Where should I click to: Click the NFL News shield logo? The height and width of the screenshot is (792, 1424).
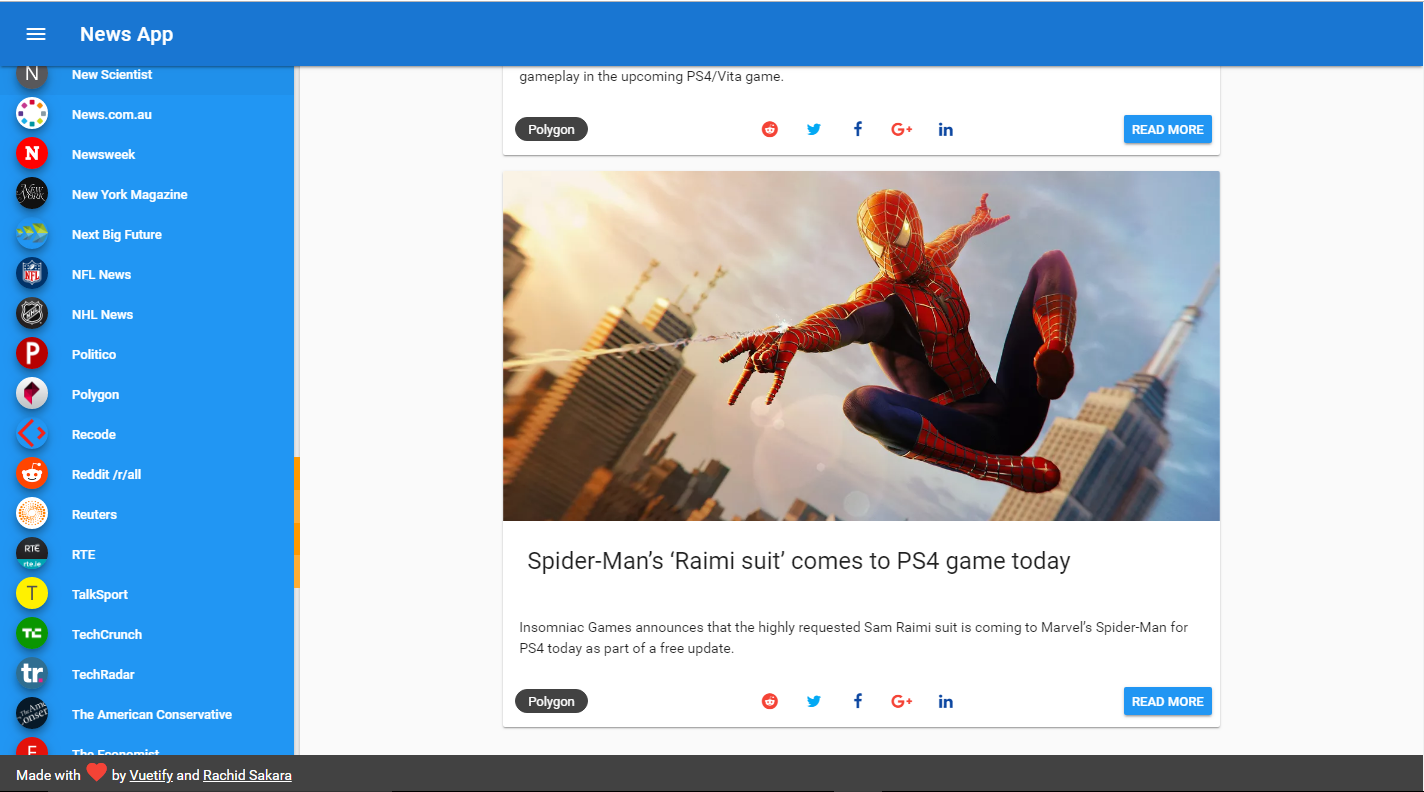click(32, 274)
